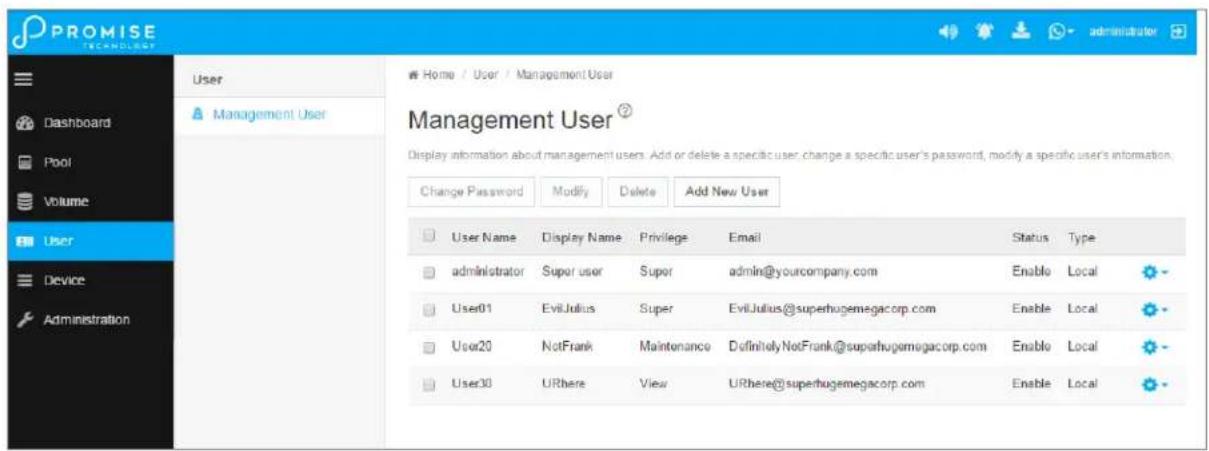Viewport: 1209px width, 451px height.
Task: Toggle the hamburger menu icon in sidebar
Action: tap(22, 79)
